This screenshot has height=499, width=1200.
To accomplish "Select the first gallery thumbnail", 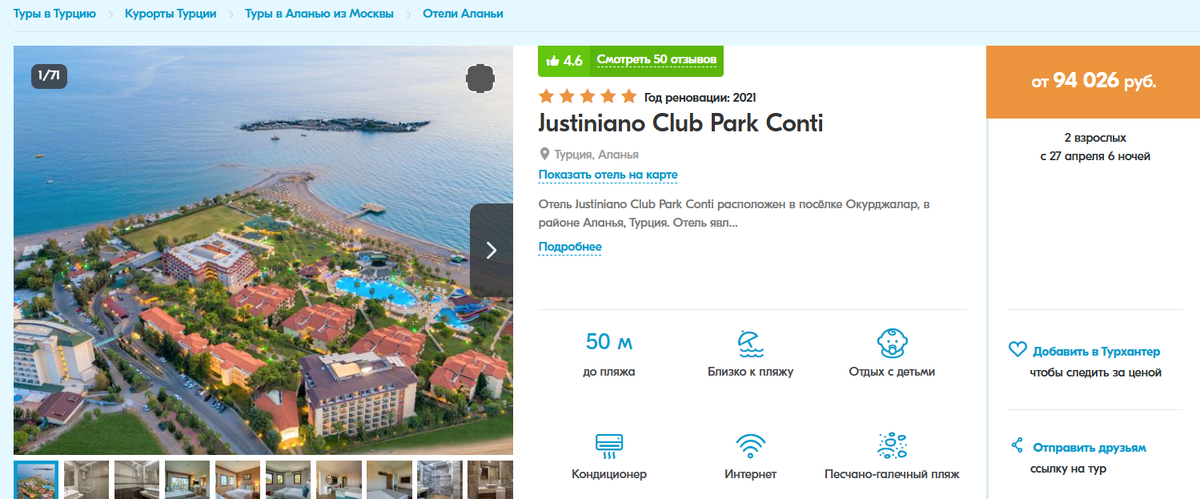I will coord(36,479).
